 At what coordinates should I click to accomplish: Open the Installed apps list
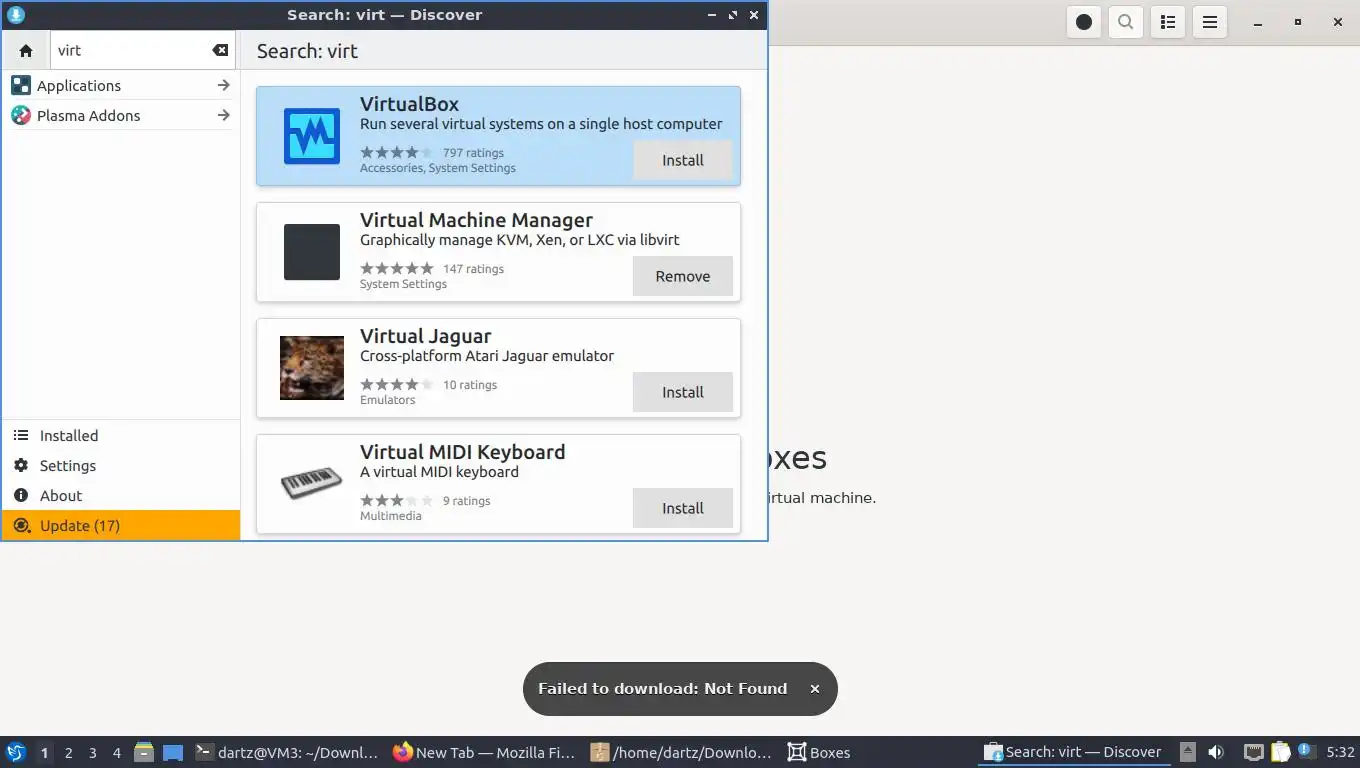coord(121,436)
